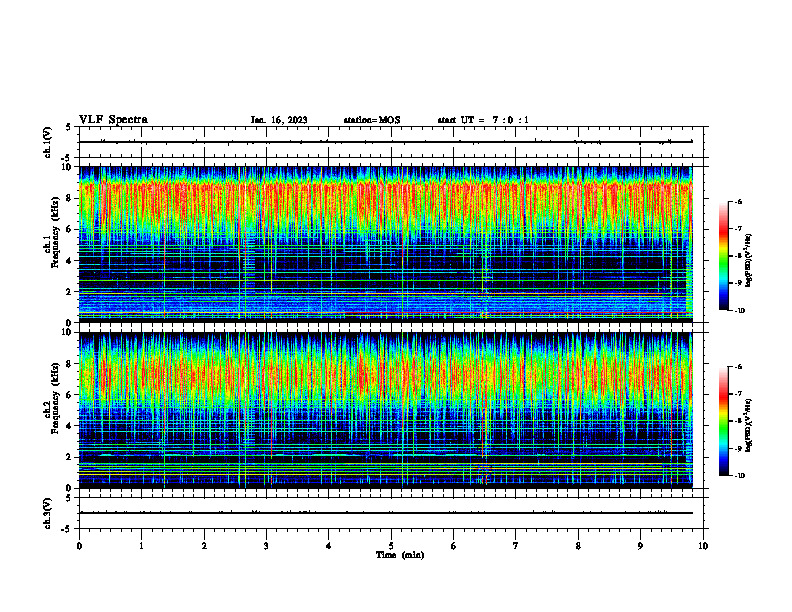The image size is (792, 612).
Task: Click the ch.2 spectrogram color scale bar
Action: pyautogui.click(x=724, y=421)
